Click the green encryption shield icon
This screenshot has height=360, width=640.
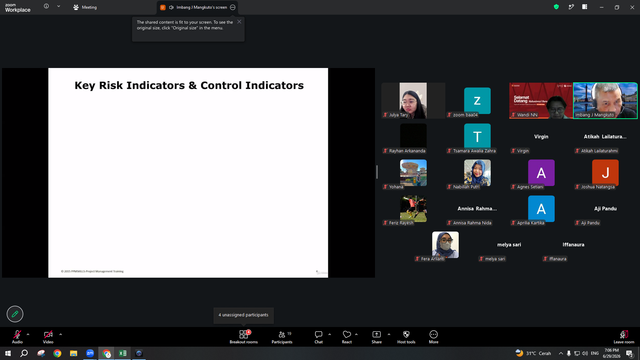pyautogui.click(x=556, y=7)
